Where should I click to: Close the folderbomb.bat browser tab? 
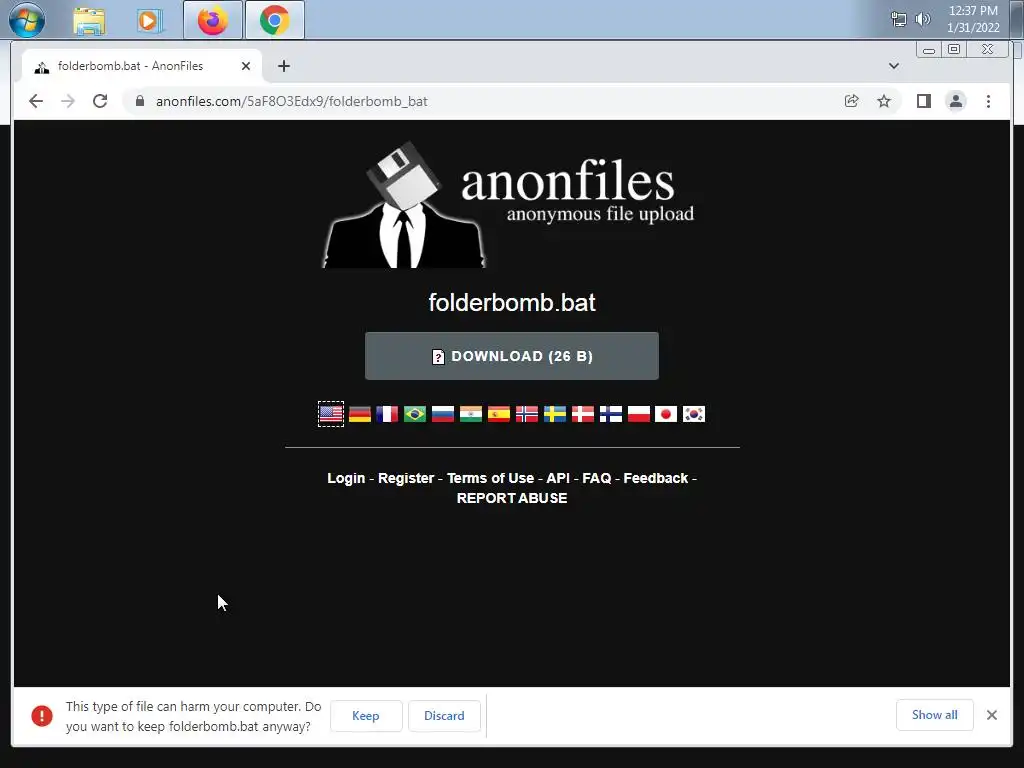(x=246, y=66)
